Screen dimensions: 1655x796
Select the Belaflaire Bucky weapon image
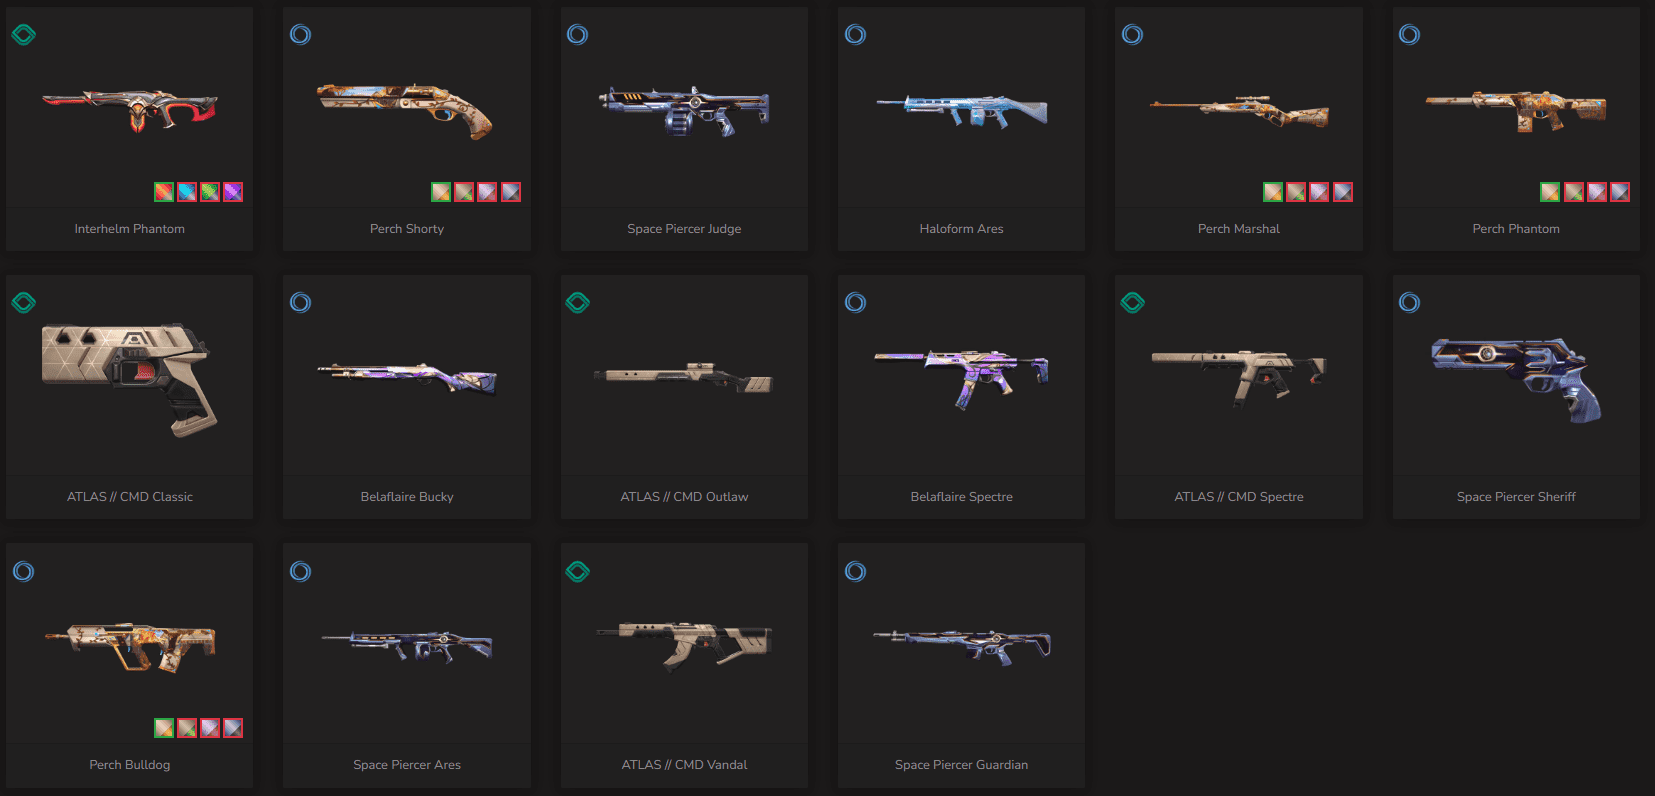(x=407, y=378)
